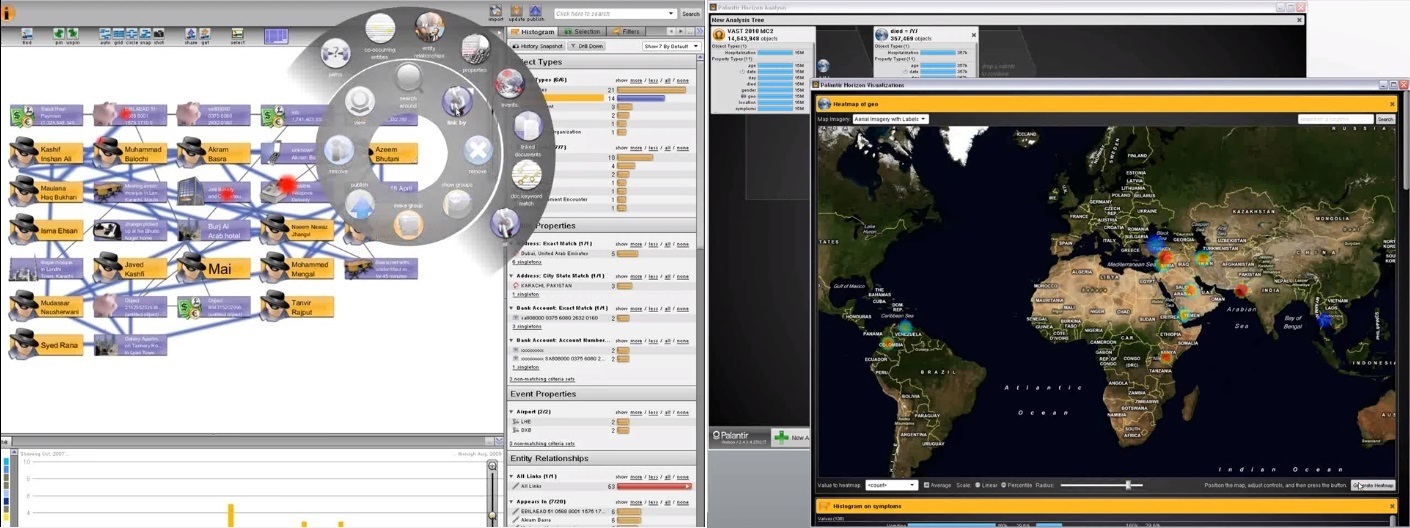This screenshot has width=1410, height=528.
Task: Collapse the Event Properties section header
Action: click(602, 394)
